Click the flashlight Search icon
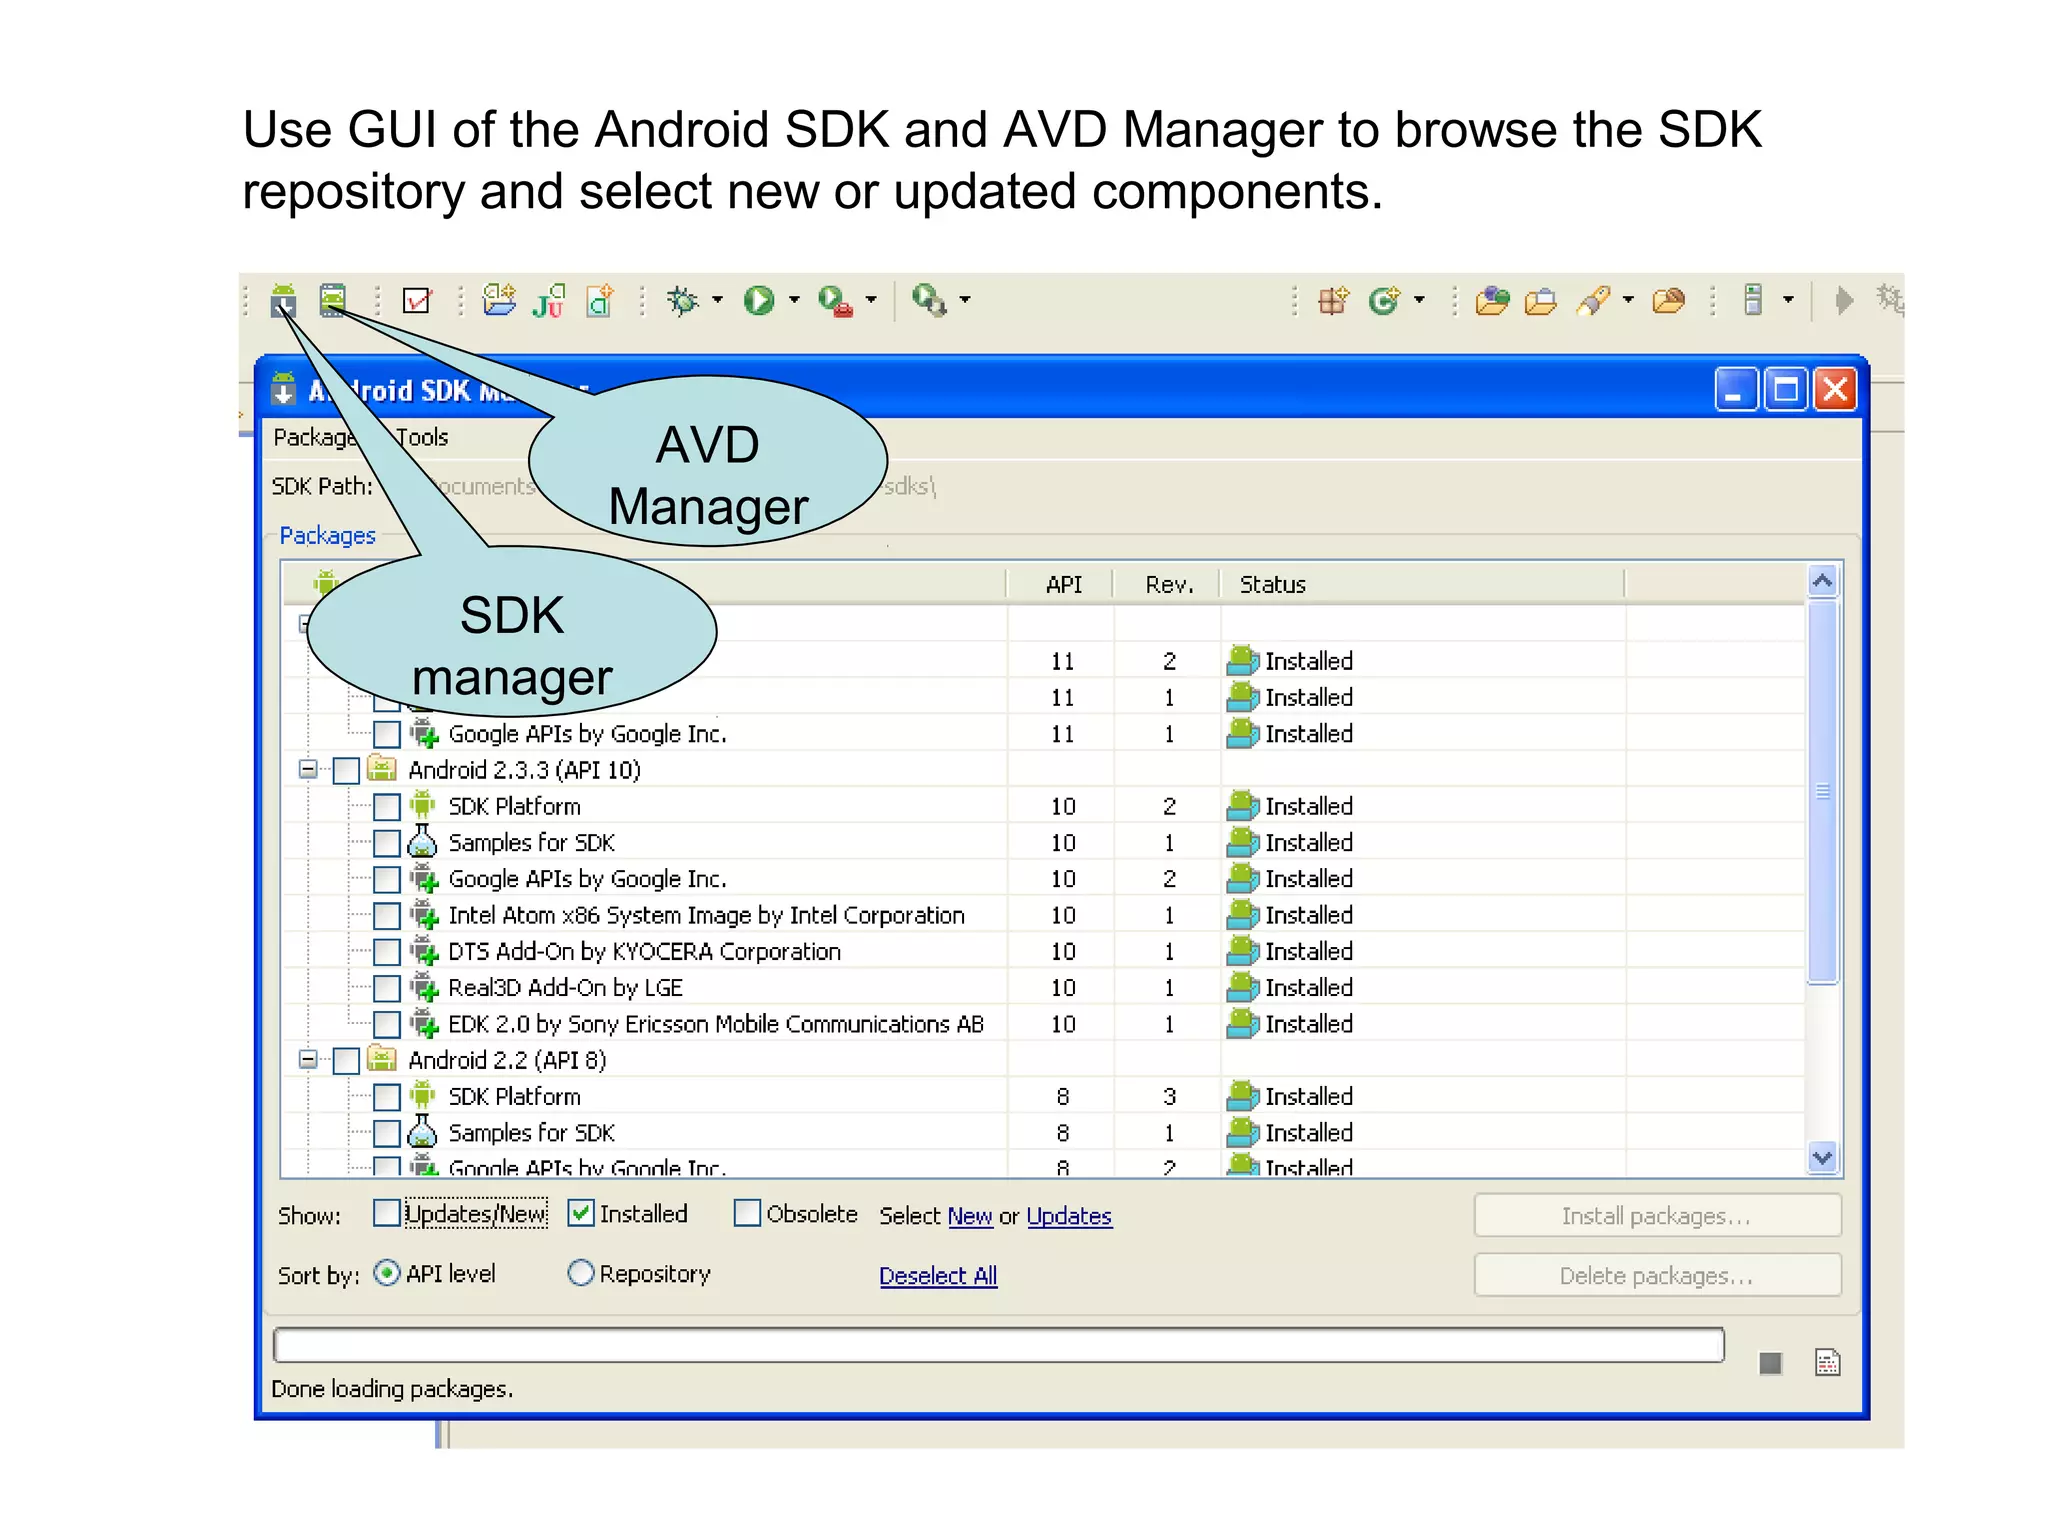The height and width of the screenshot is (1536, 2048). pyautogui.click(x=1594, y=300)
